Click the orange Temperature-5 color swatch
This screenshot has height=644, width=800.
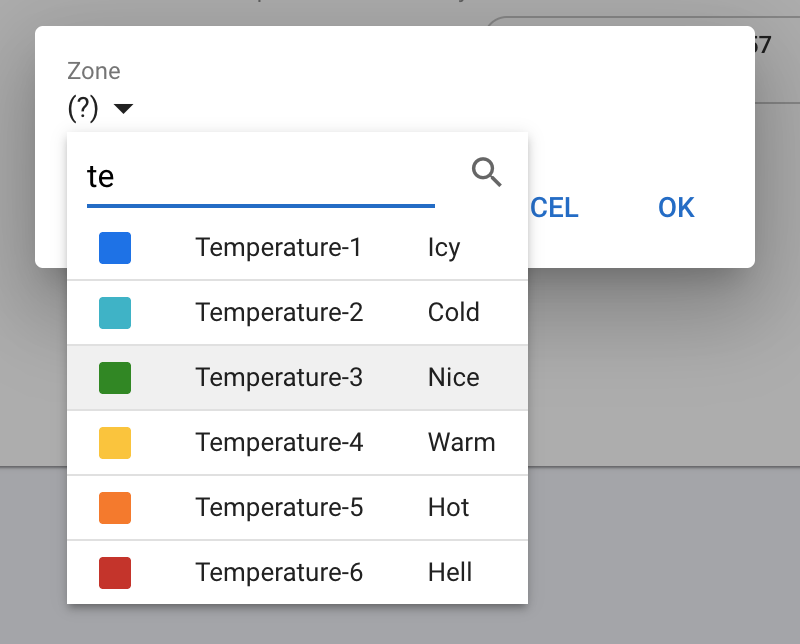115,508
